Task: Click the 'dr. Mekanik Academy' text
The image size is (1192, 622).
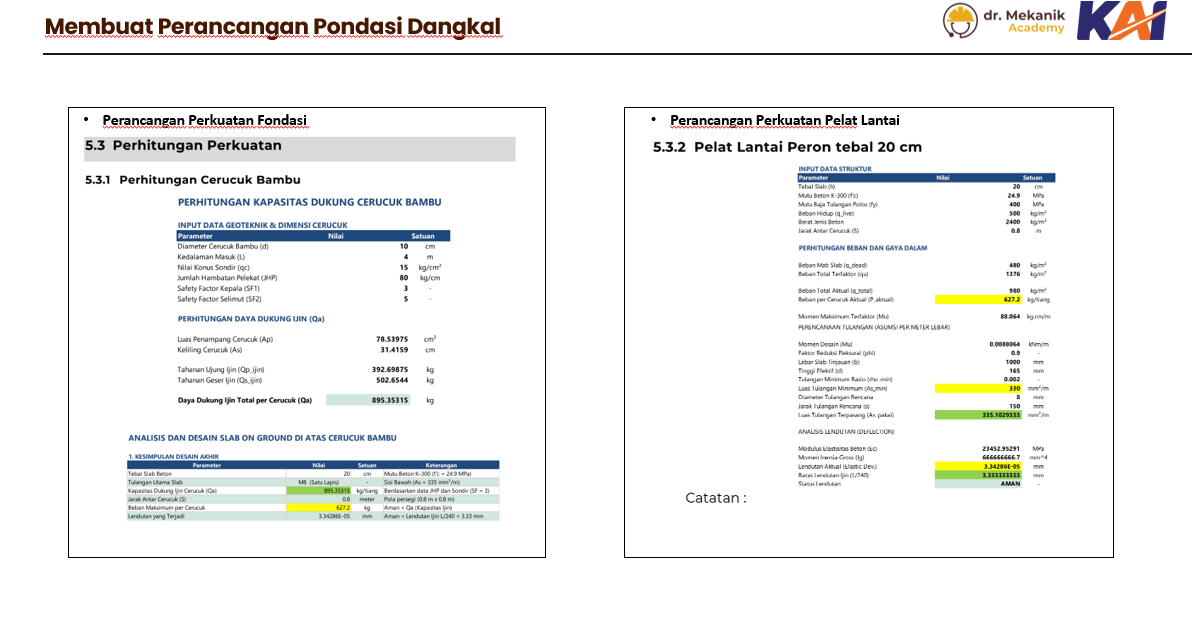Action: [1024, 21]
